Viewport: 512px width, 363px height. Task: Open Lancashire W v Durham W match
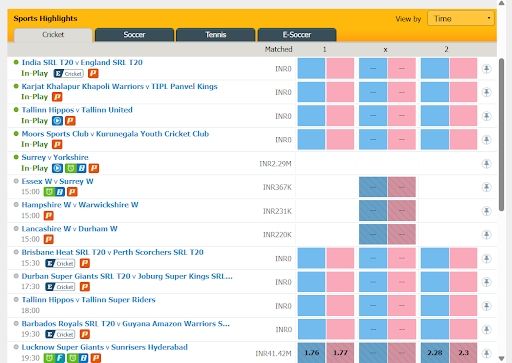(x=69, y=229)
